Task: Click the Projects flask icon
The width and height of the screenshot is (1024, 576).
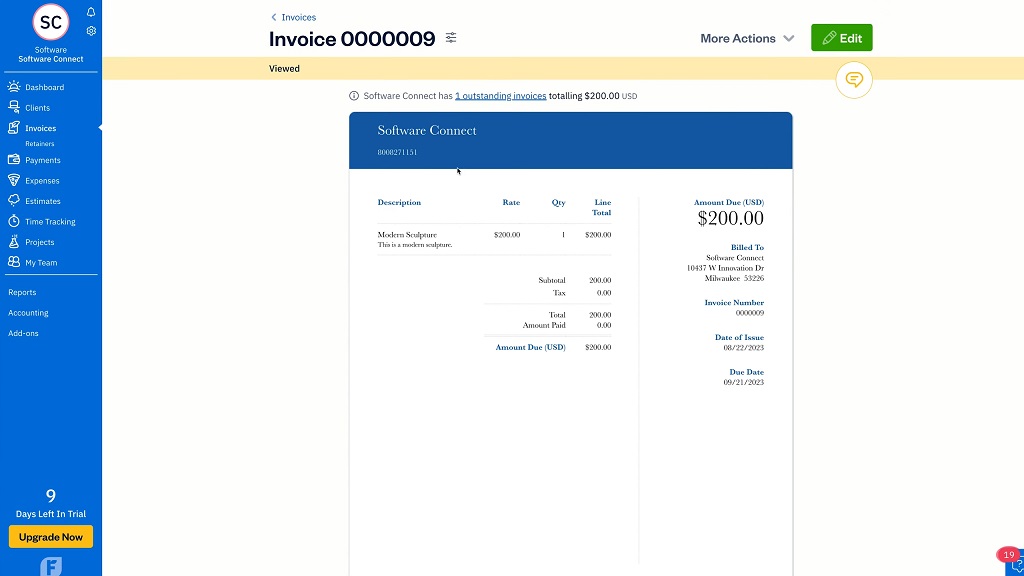Action: (x=14, y=242)
